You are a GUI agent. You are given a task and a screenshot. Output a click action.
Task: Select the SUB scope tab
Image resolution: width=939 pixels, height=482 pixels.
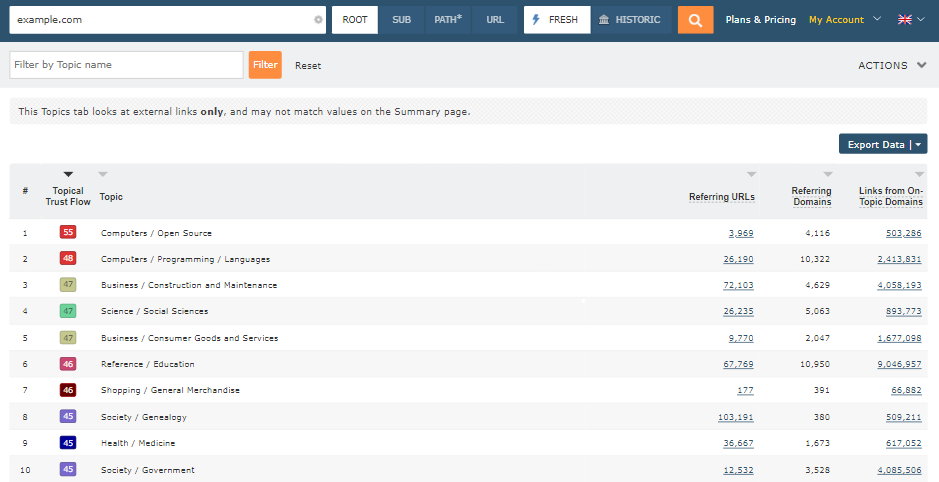(401, 19)
